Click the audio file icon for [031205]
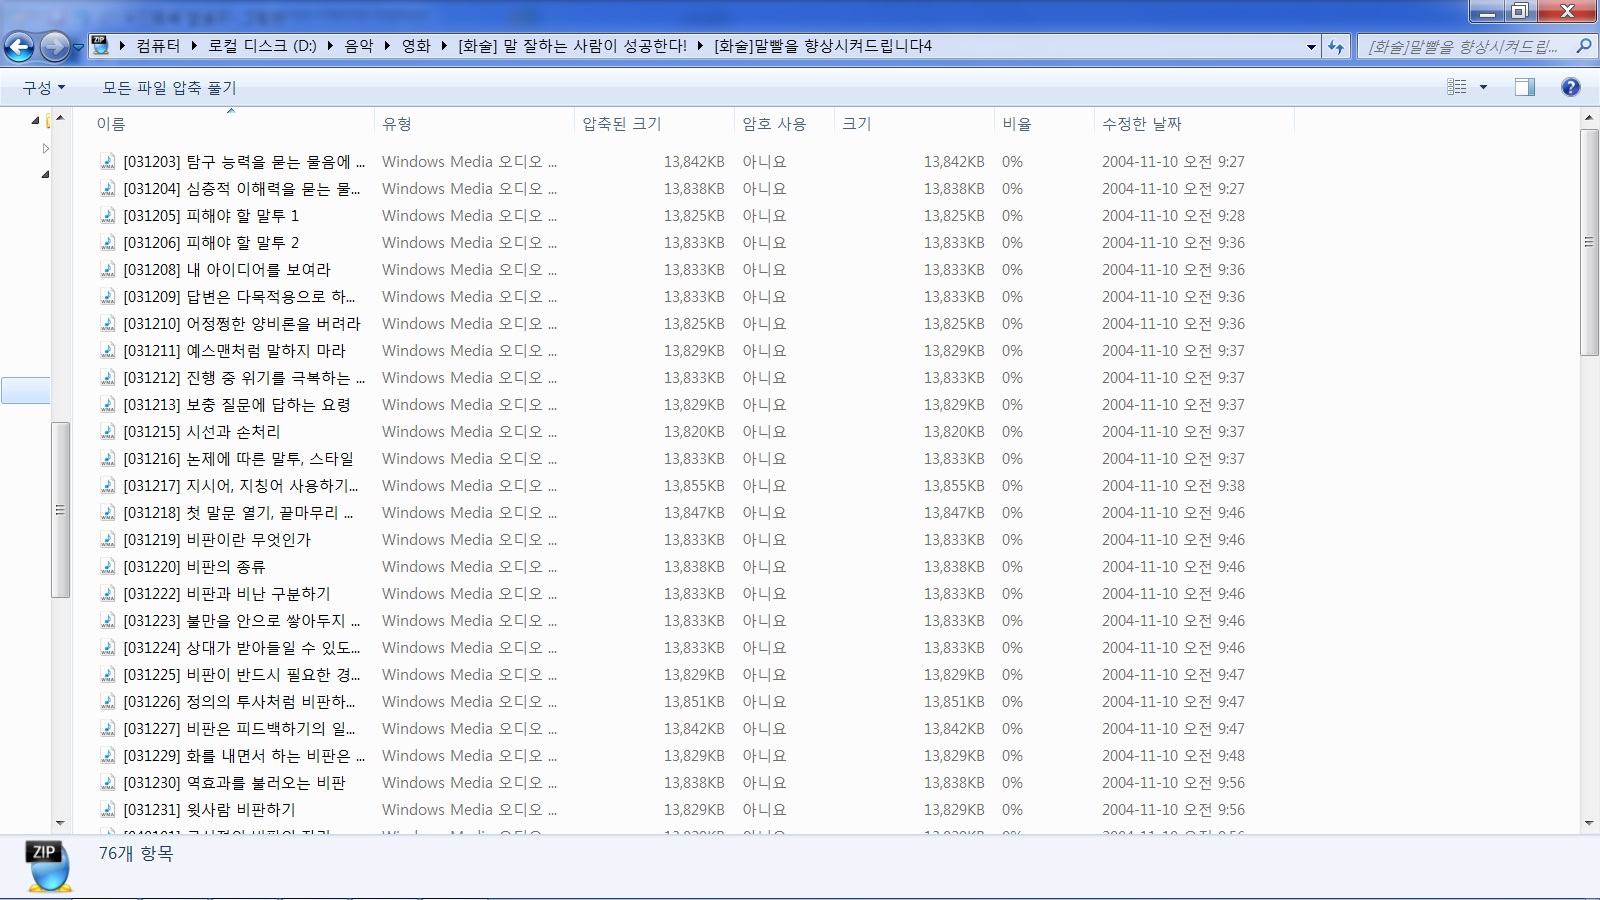Image resolution: width=1600 pixels, height=900 pixels. point(108,216)
